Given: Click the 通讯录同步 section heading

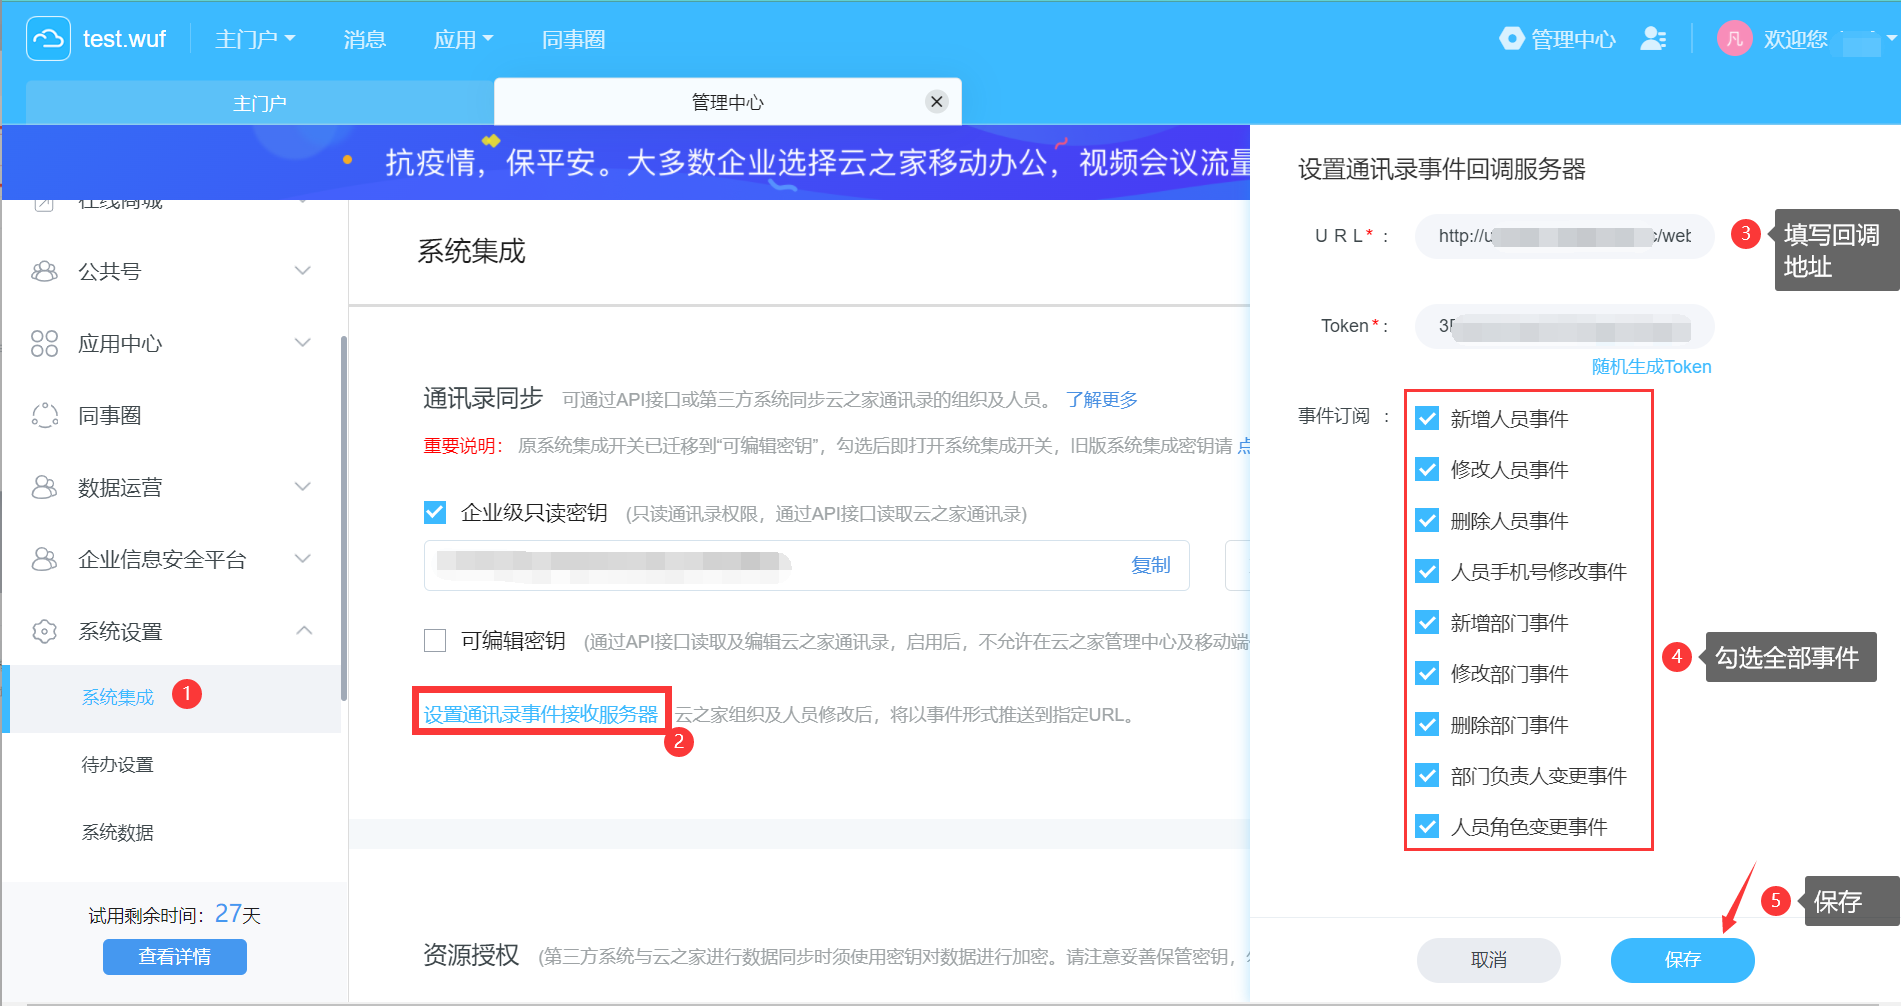Looking at the screenshot, I should [483, 398].
